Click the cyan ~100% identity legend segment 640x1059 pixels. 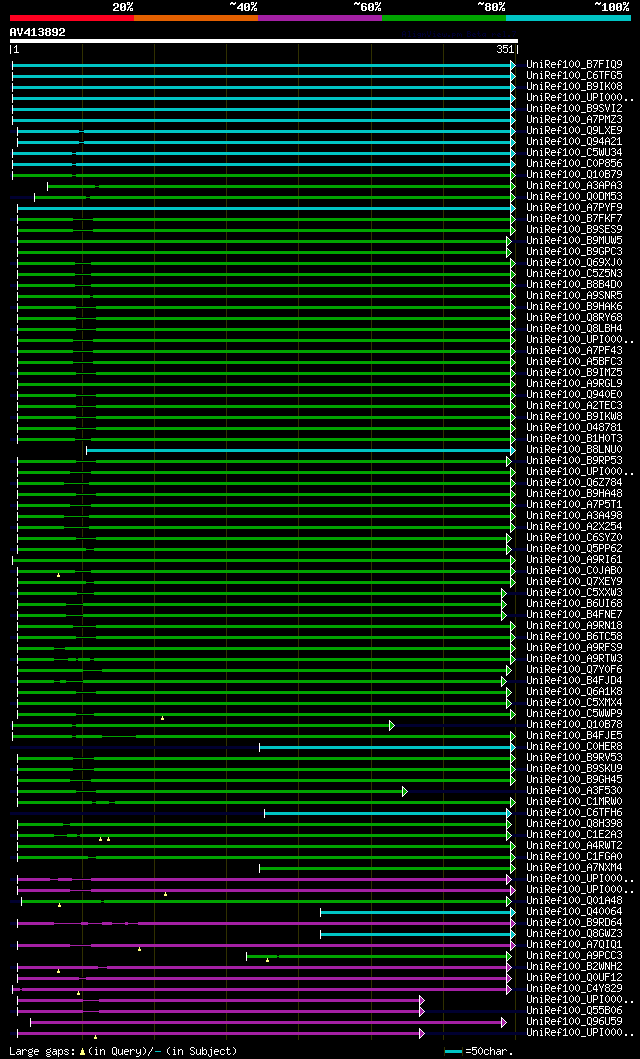click(568, 17)
